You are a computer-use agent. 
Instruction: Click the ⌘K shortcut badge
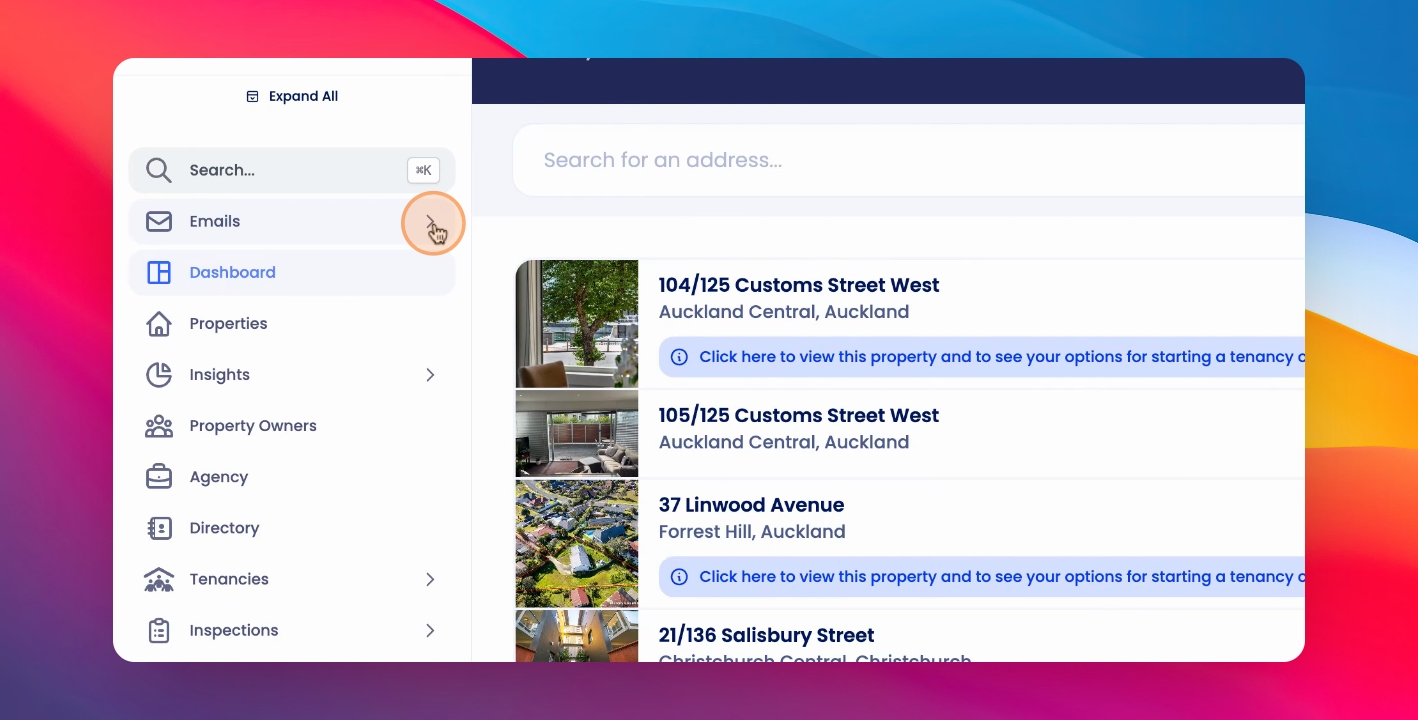[423, 170]
